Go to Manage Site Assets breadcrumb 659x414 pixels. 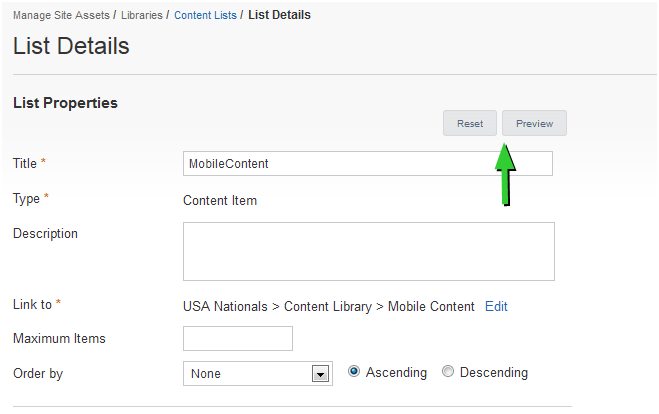click(x=61, y=15)
